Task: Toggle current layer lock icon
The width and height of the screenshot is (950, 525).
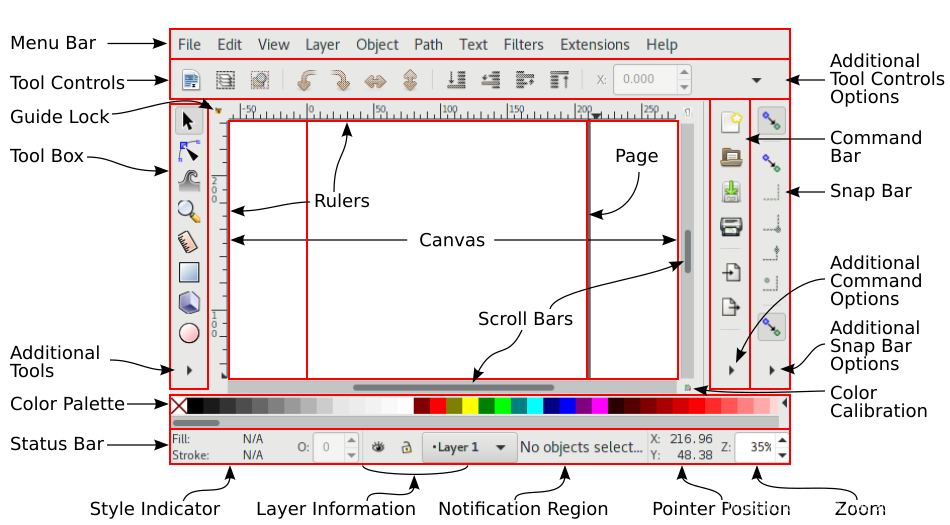Action: click(407, 447)
